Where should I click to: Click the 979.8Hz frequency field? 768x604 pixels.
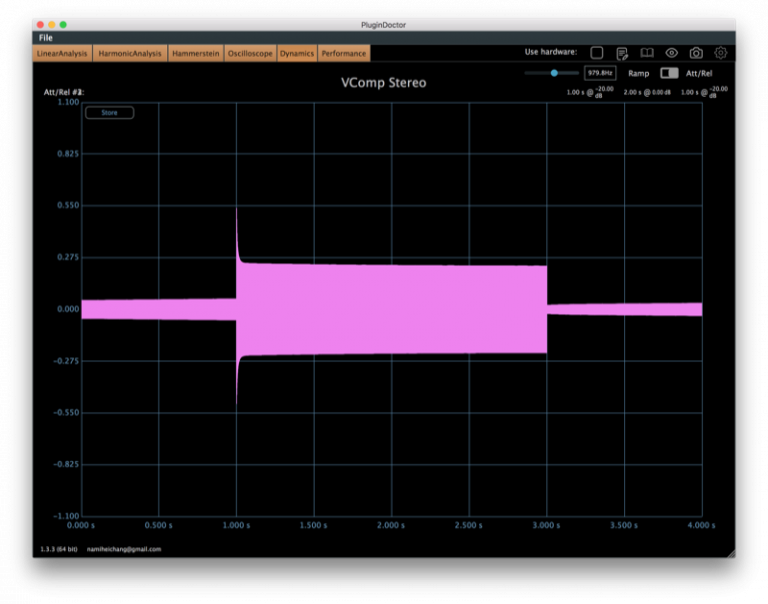600,73
